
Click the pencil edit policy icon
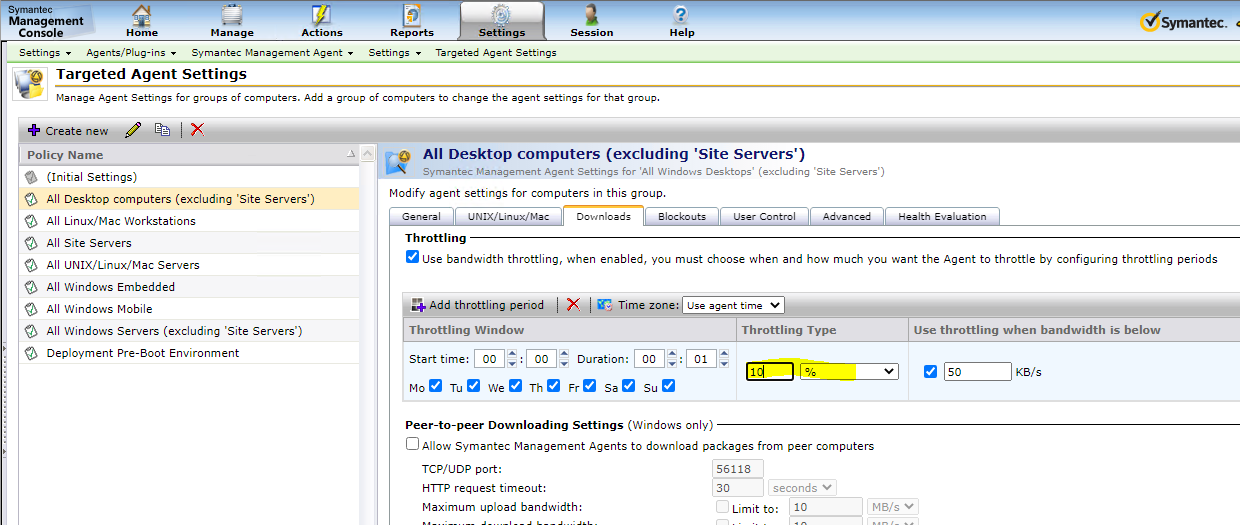click(x=133, y=130)
